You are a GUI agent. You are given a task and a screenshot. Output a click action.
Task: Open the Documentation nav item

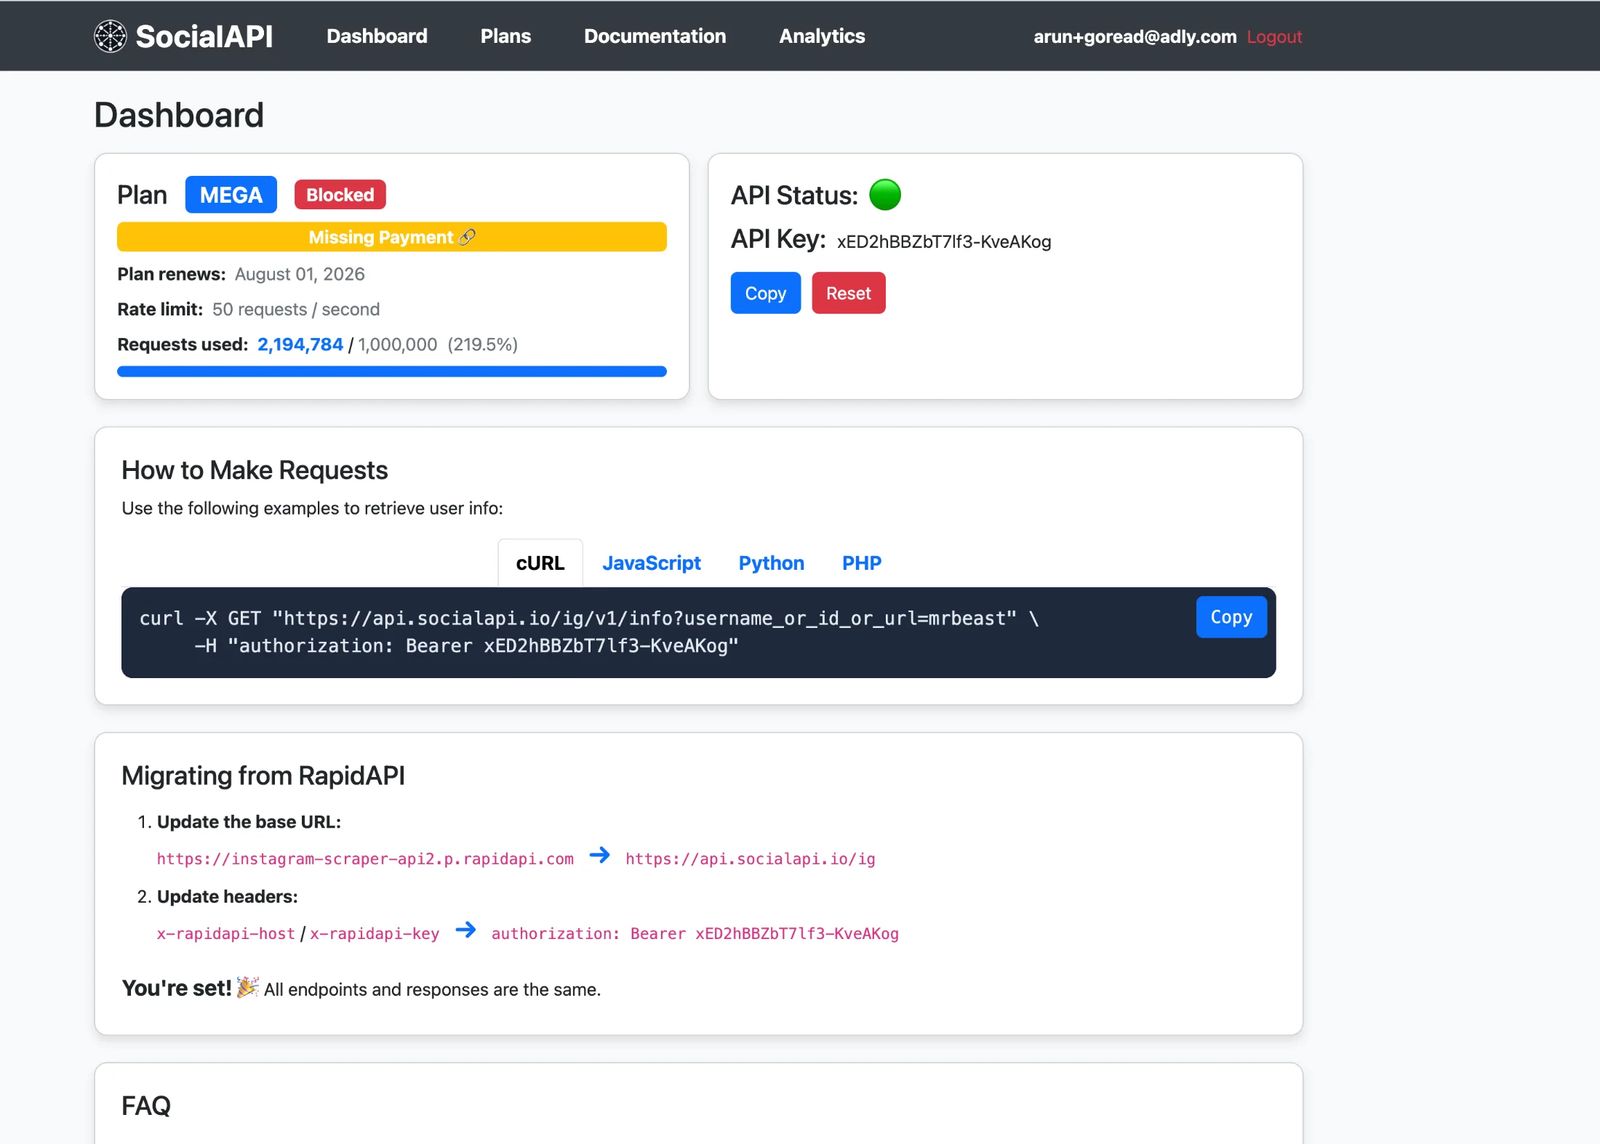tap(655, 36)
